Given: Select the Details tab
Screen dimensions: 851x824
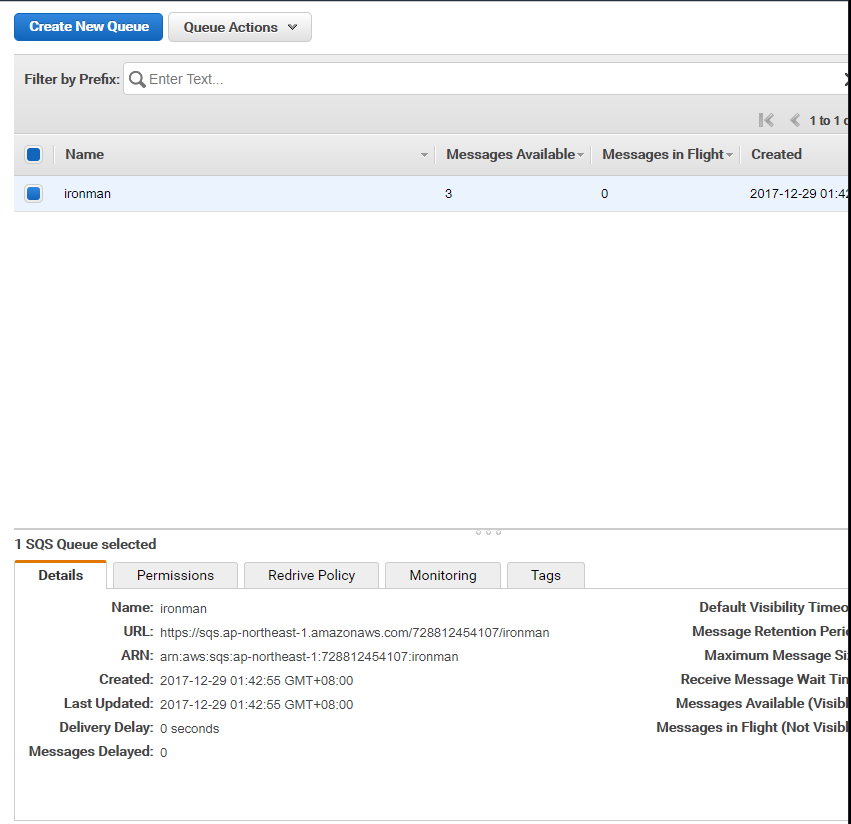Looking at the screenshot, I should coord(60,575).
